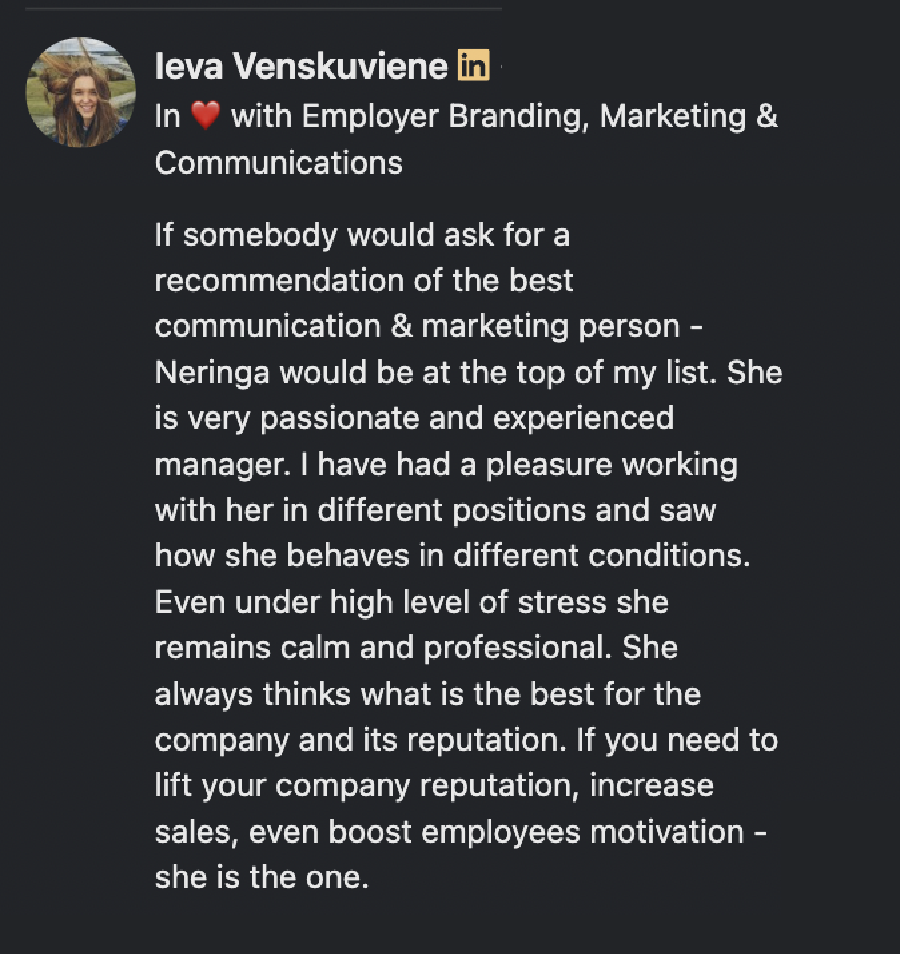This screenshot has width=900, height=954.
Task: Click 'If somebody would ask for a' line
Action: [362, 236]
